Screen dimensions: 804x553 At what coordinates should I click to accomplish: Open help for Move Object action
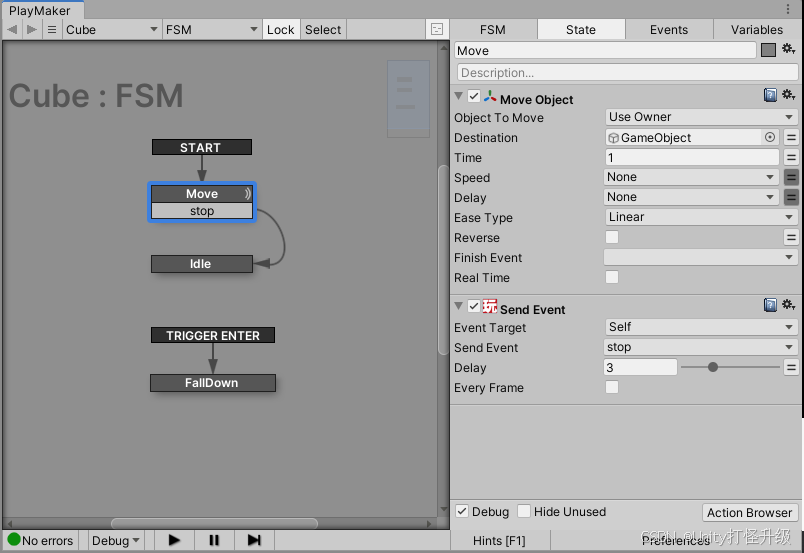tap(770, 95)
